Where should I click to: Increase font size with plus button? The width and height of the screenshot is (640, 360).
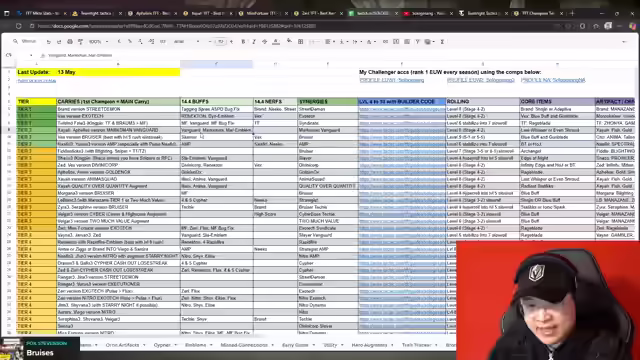pos(231,42)
